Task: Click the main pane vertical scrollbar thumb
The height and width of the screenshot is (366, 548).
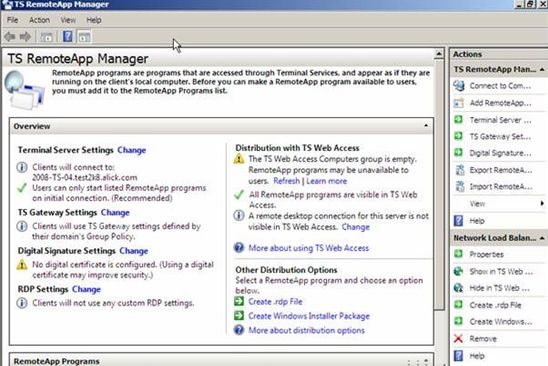Action: (439, 184)
